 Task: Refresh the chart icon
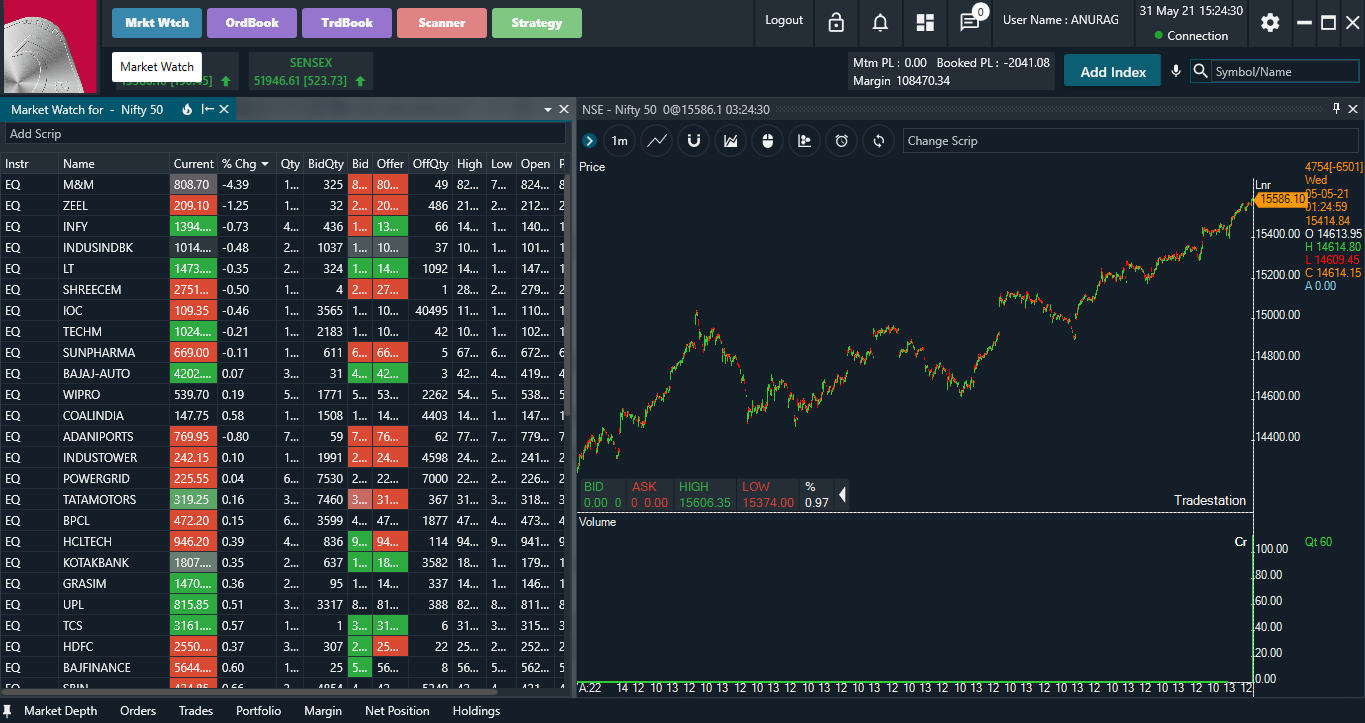[879, 141]
